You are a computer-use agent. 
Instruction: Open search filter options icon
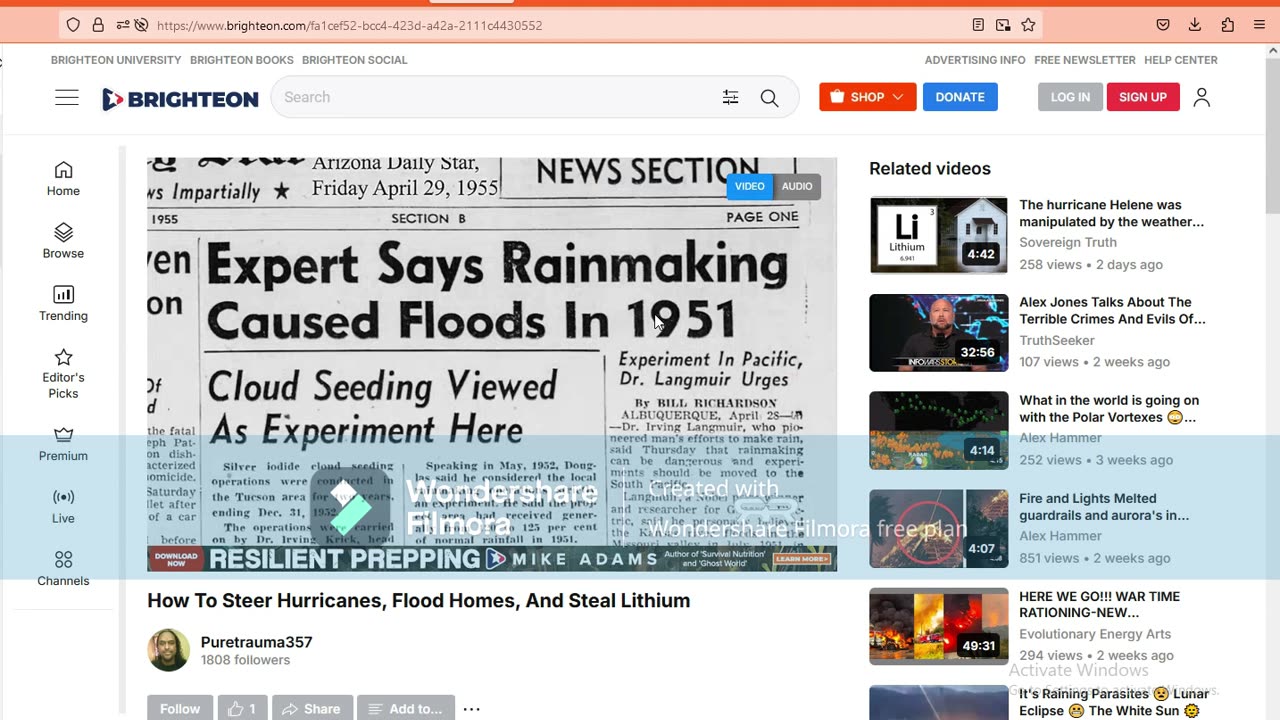click(731, 97)
